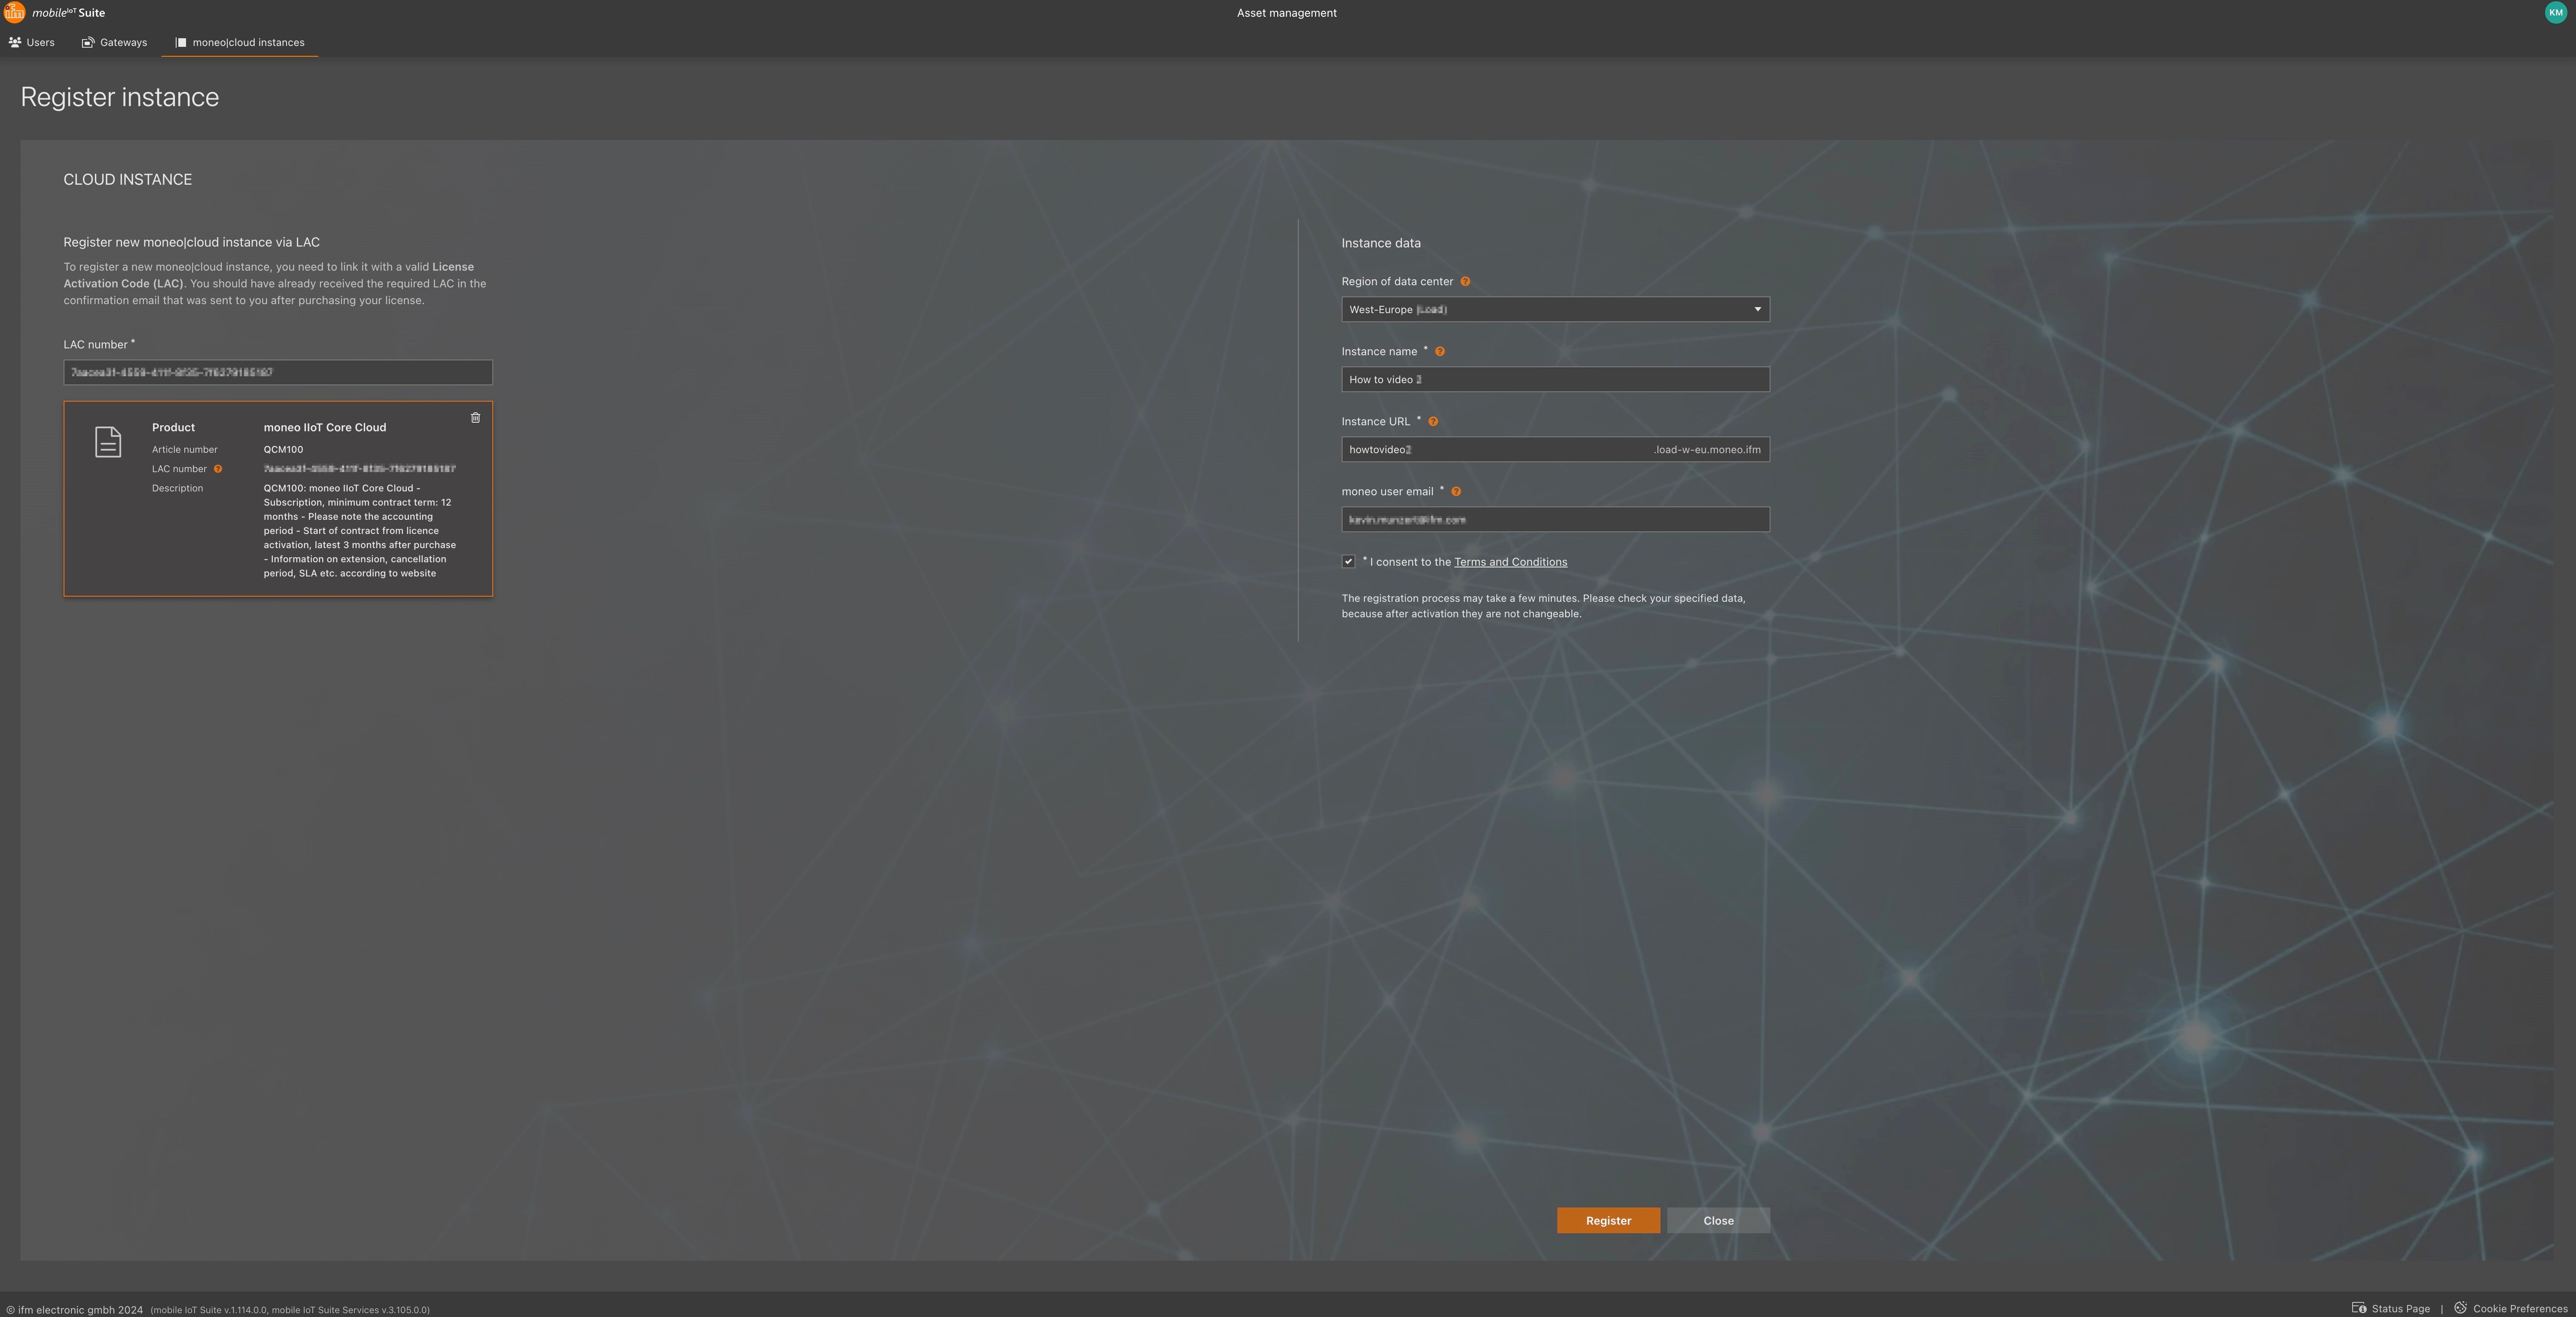
Task: Click the Gateways icon in tab bar
Action: (x=88, y=42)
